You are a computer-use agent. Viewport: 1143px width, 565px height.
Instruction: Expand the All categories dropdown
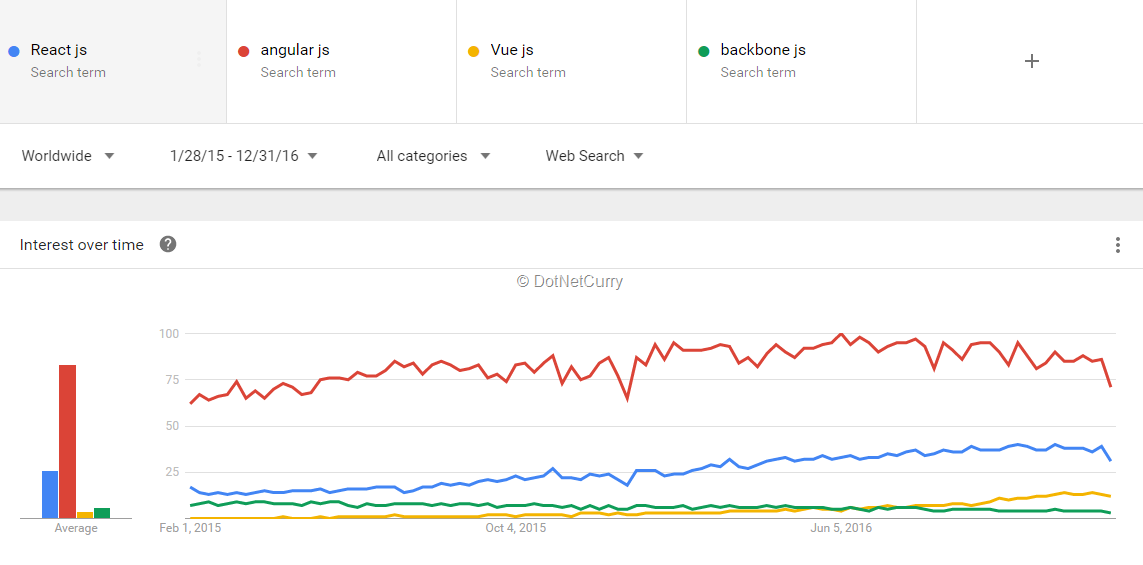433,155
